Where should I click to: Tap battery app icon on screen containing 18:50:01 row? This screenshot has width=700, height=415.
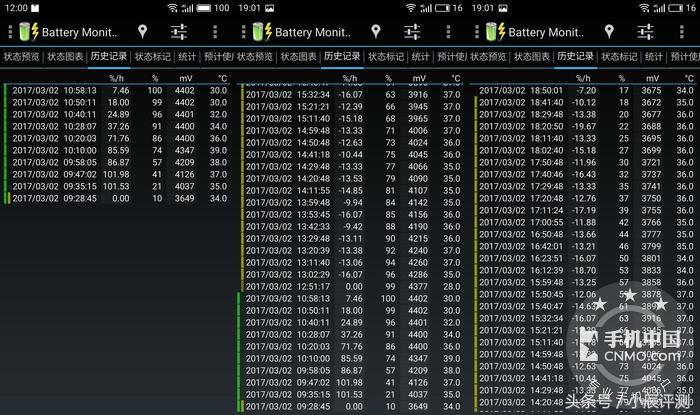(496, 32)
